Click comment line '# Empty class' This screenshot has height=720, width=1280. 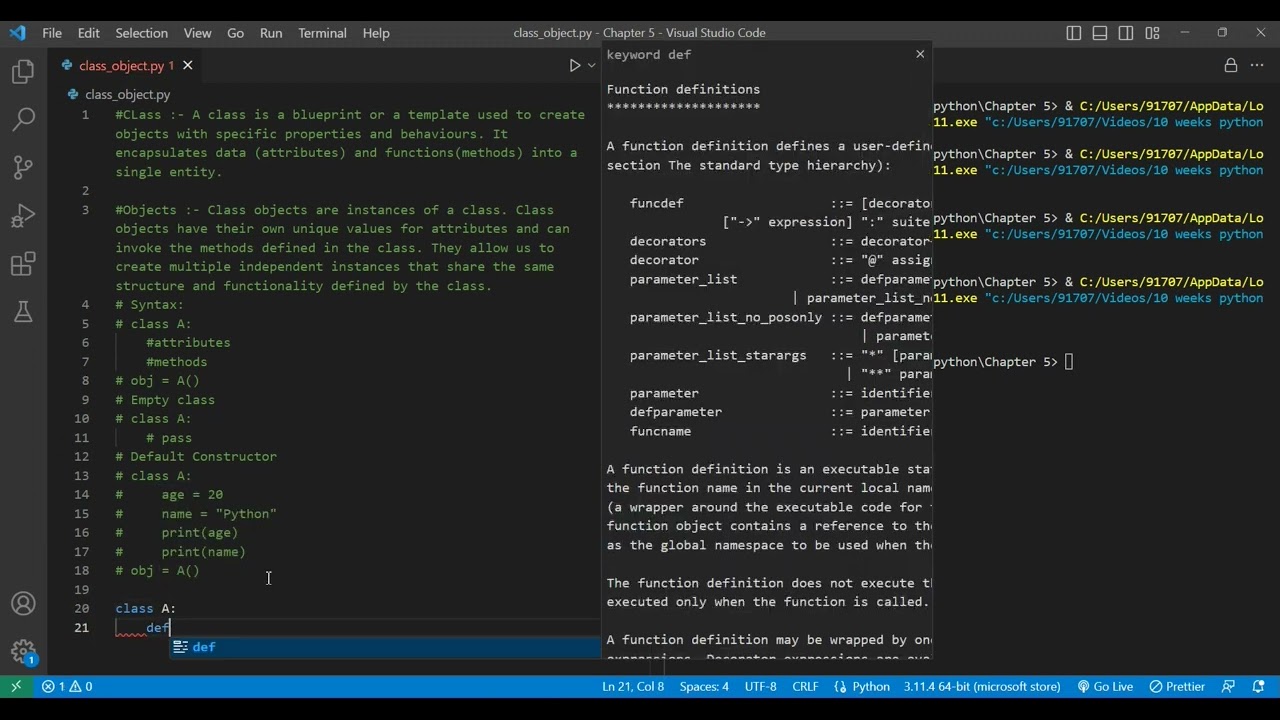click(165, 400)
